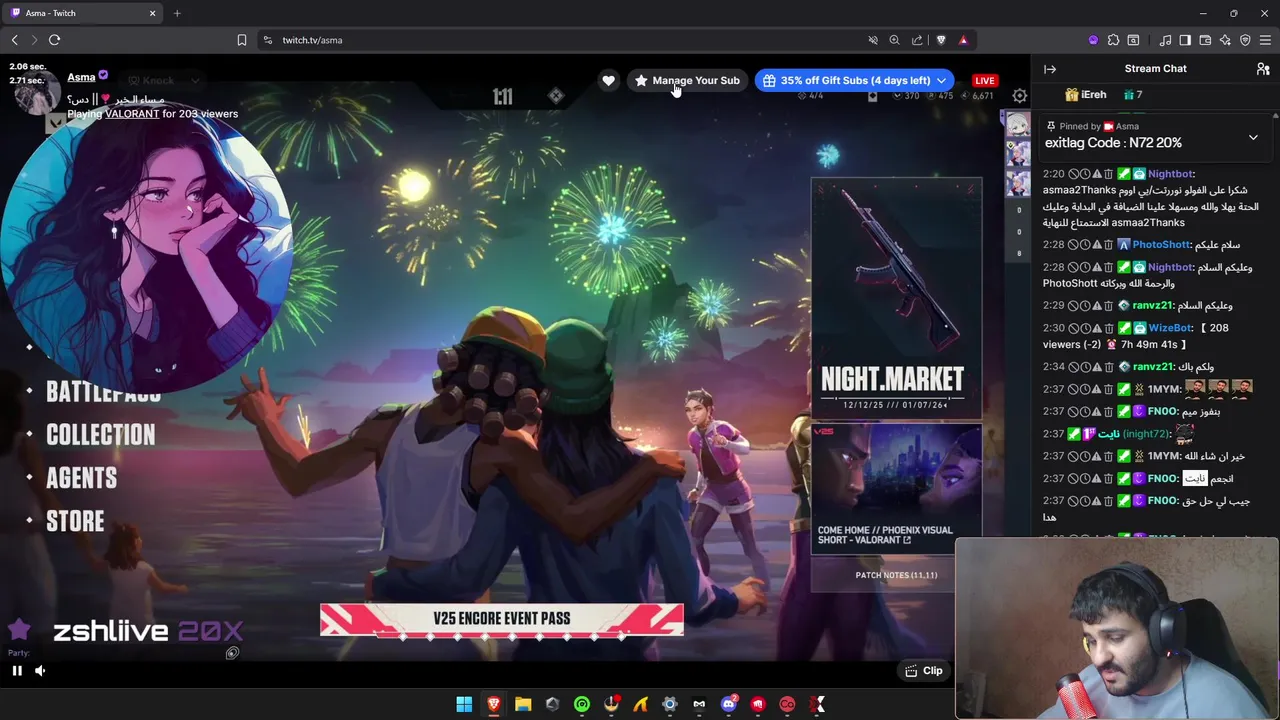Delete WizeBot's 2:30 message via trash icon
The width and height of the screenshot is (1280, 720).
point(1108,328)
